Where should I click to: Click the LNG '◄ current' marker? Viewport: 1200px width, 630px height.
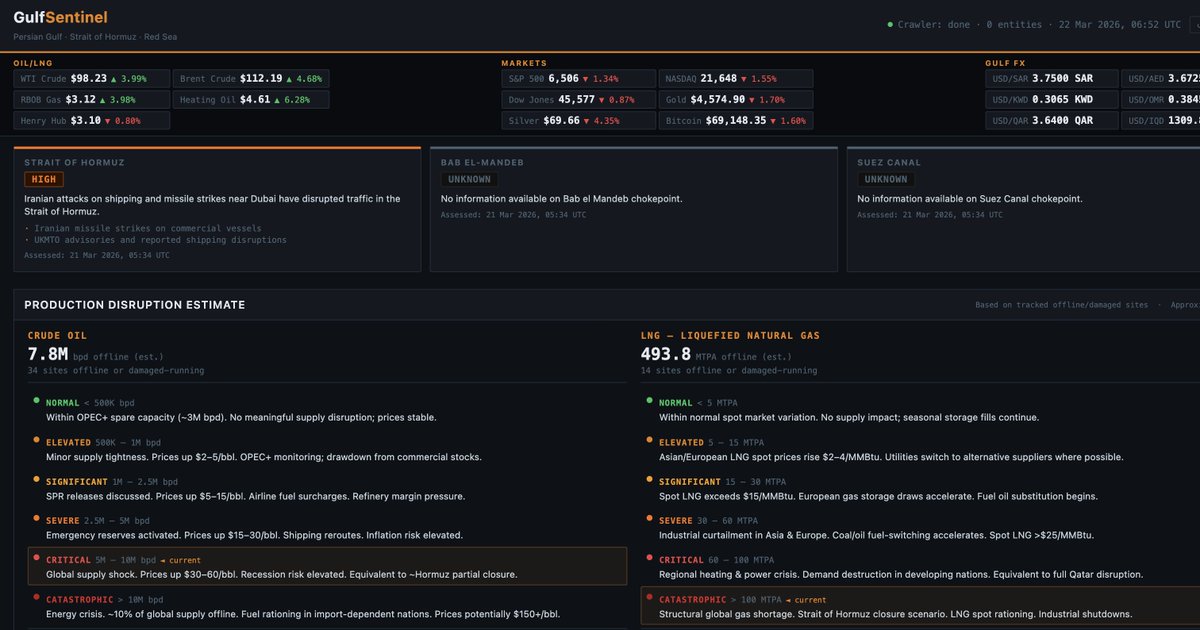coord(805,600)
